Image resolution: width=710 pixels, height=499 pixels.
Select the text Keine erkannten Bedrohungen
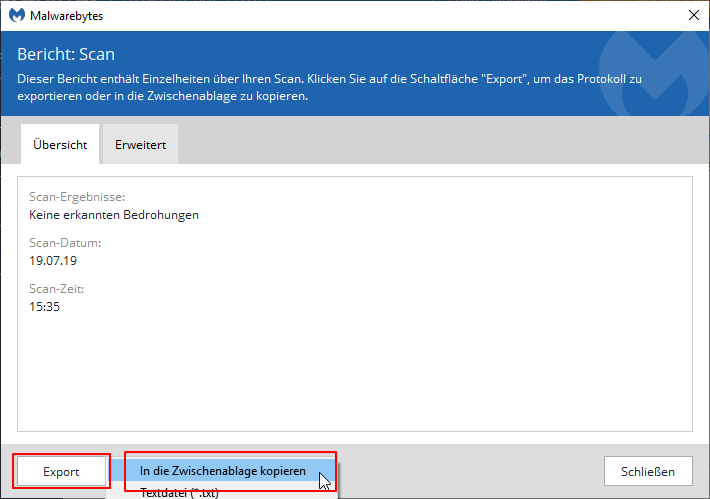click(114, 215)
